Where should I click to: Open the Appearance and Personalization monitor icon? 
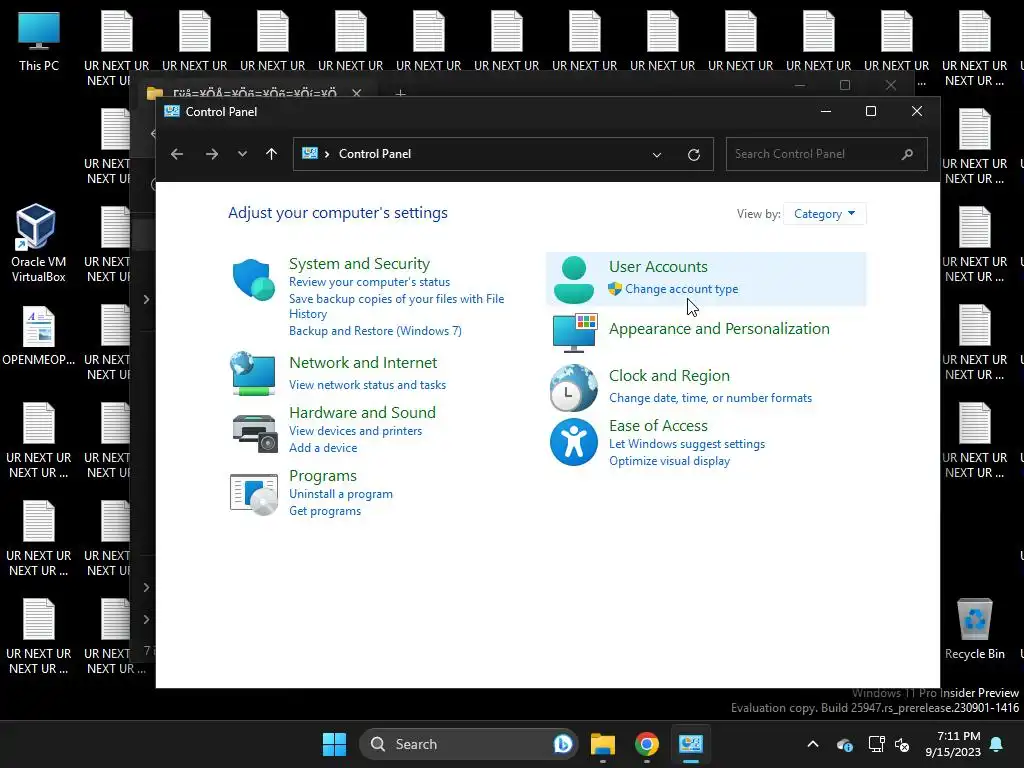coord(575,332)
